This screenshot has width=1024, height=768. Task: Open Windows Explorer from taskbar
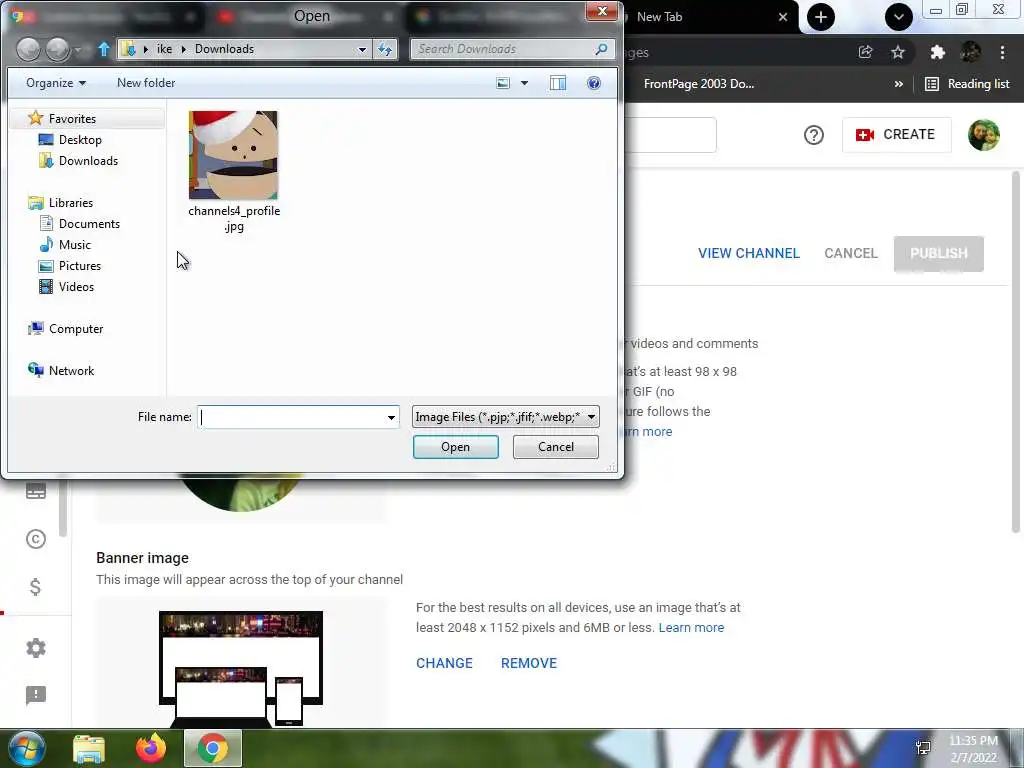coord(89,749)
